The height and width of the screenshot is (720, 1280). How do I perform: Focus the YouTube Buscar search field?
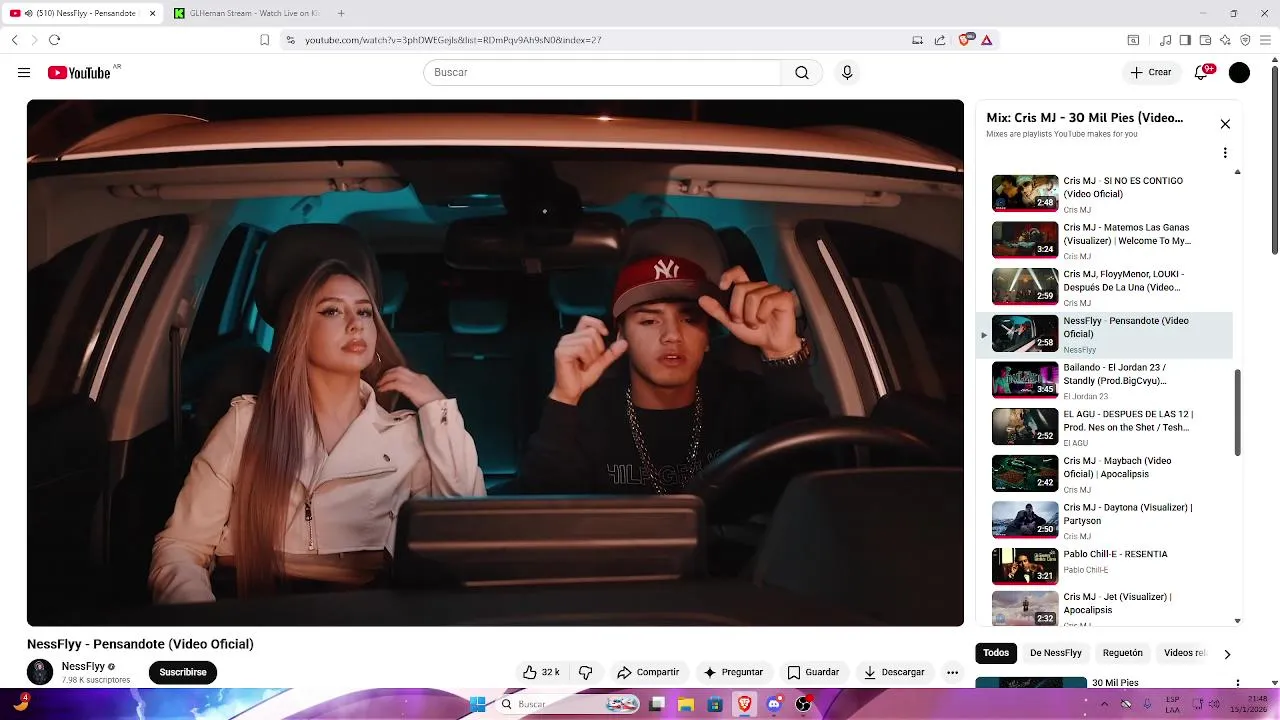pyautogui.click(x=602, y=73)
